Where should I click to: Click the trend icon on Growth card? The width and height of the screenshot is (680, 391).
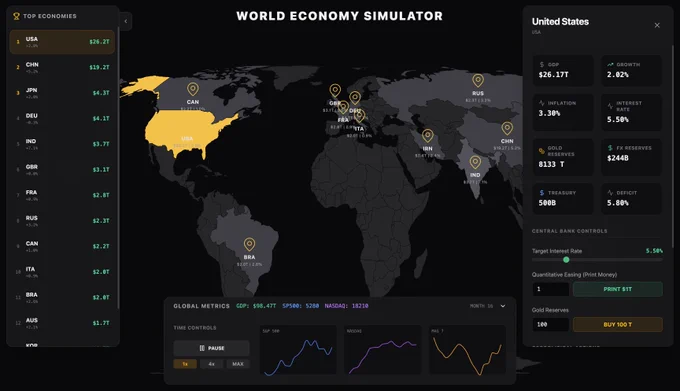tap(610, 64)
